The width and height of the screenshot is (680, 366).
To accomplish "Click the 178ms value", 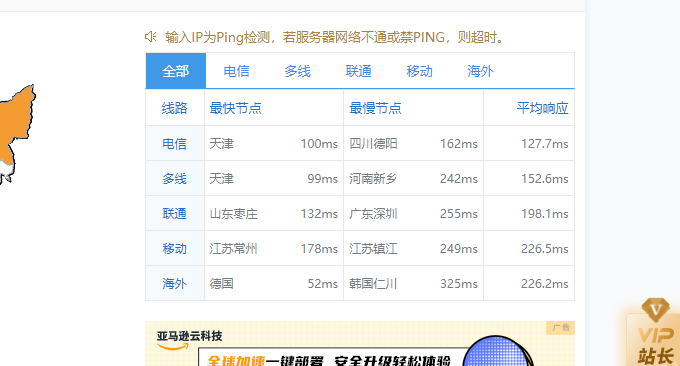I will [319, 248].
